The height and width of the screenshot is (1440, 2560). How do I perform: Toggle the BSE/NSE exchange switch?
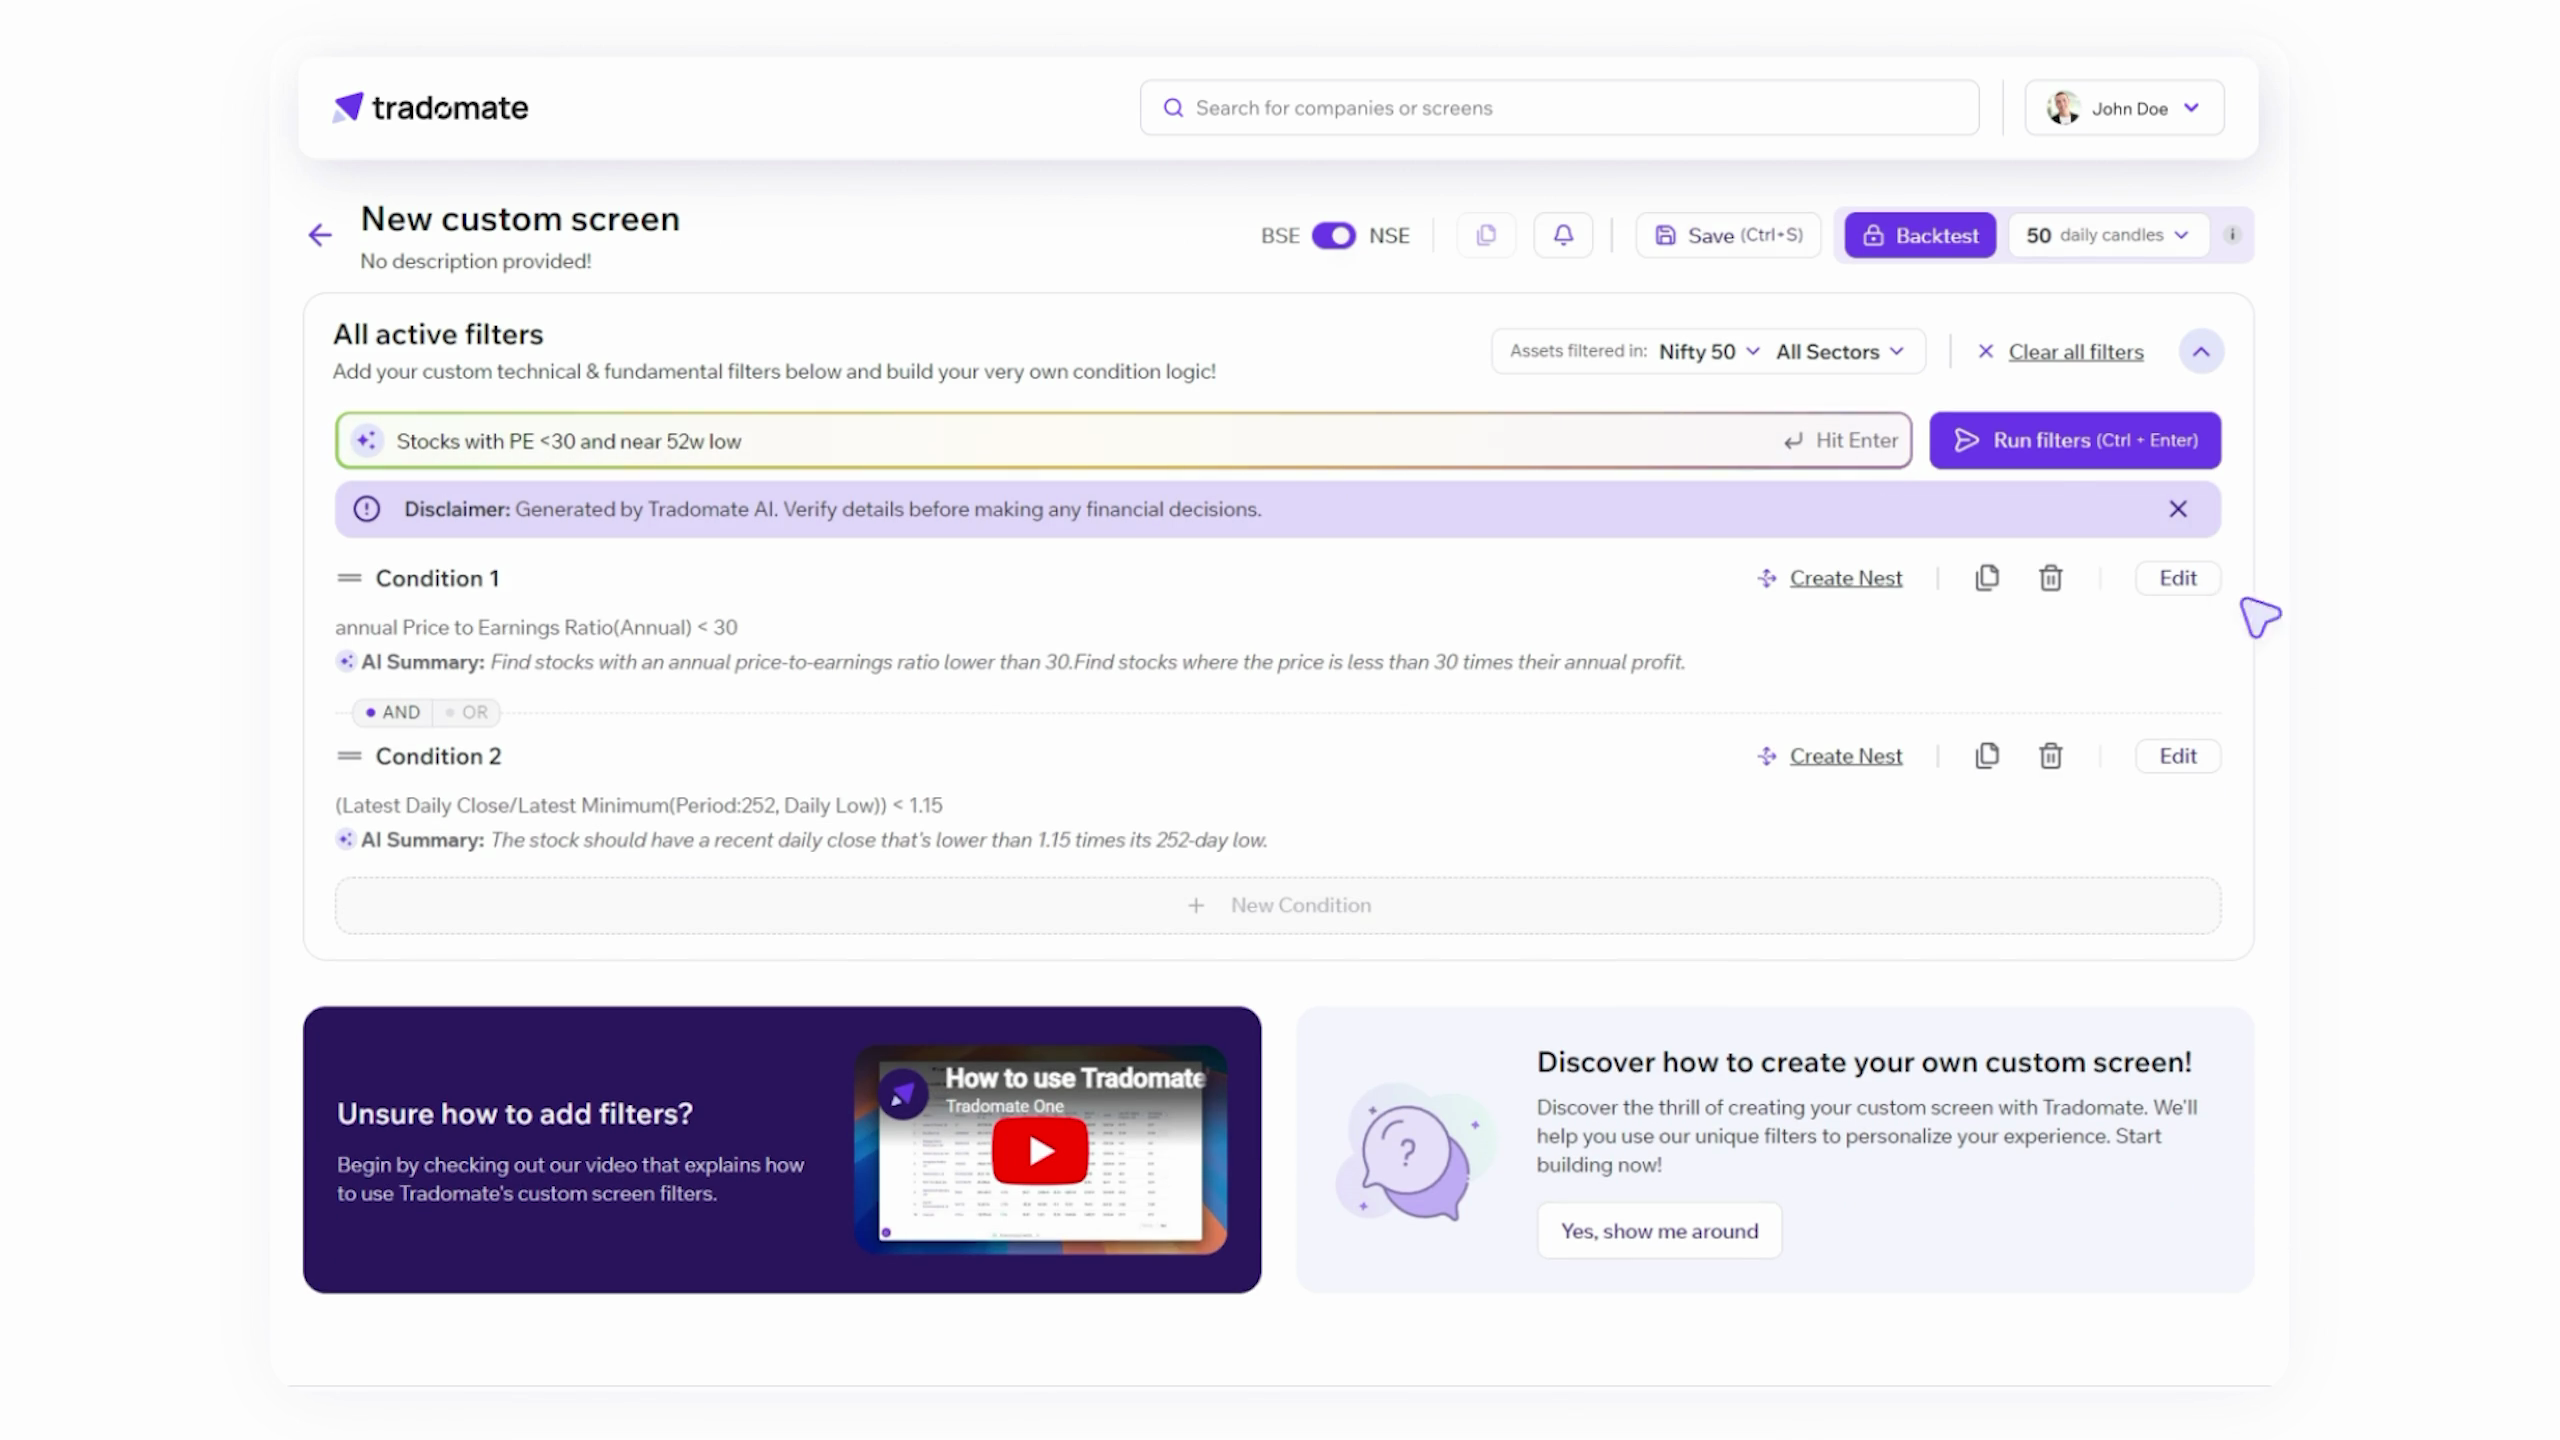(x=1333, y=236)
